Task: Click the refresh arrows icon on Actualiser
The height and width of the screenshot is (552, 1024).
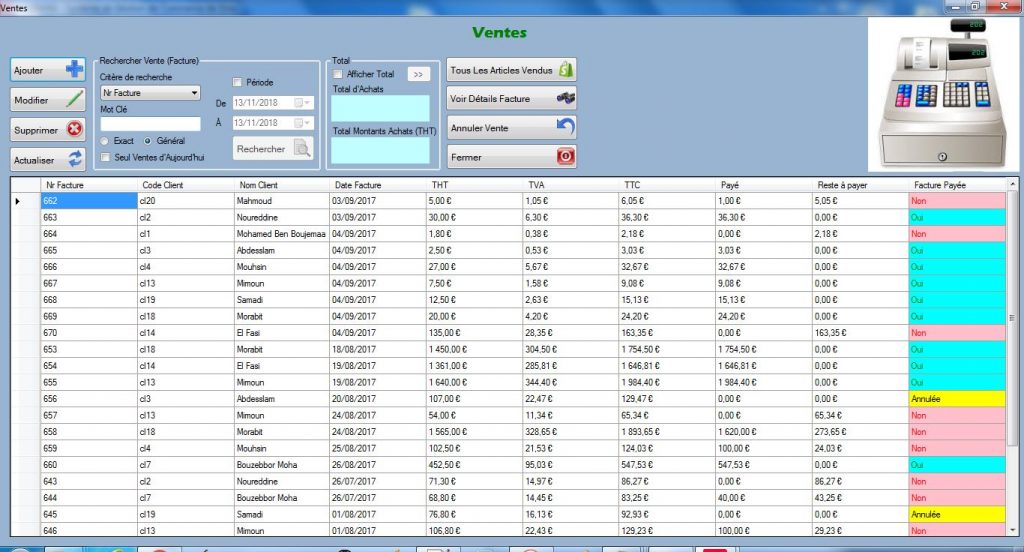Action: pyautogui.click(x=75, y=159)
